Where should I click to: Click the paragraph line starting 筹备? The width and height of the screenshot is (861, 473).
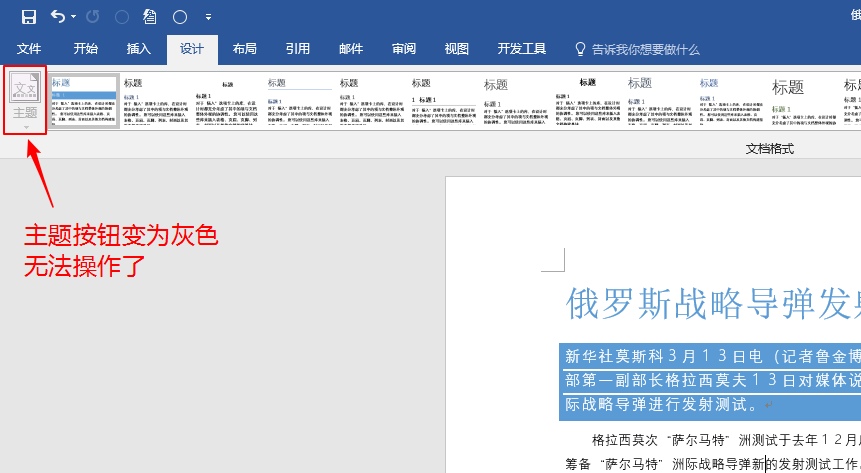click(x=713, y=464)
